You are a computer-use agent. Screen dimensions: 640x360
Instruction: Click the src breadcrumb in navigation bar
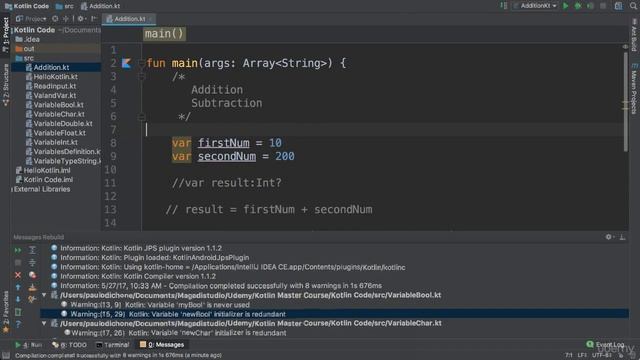click(64, 6)
